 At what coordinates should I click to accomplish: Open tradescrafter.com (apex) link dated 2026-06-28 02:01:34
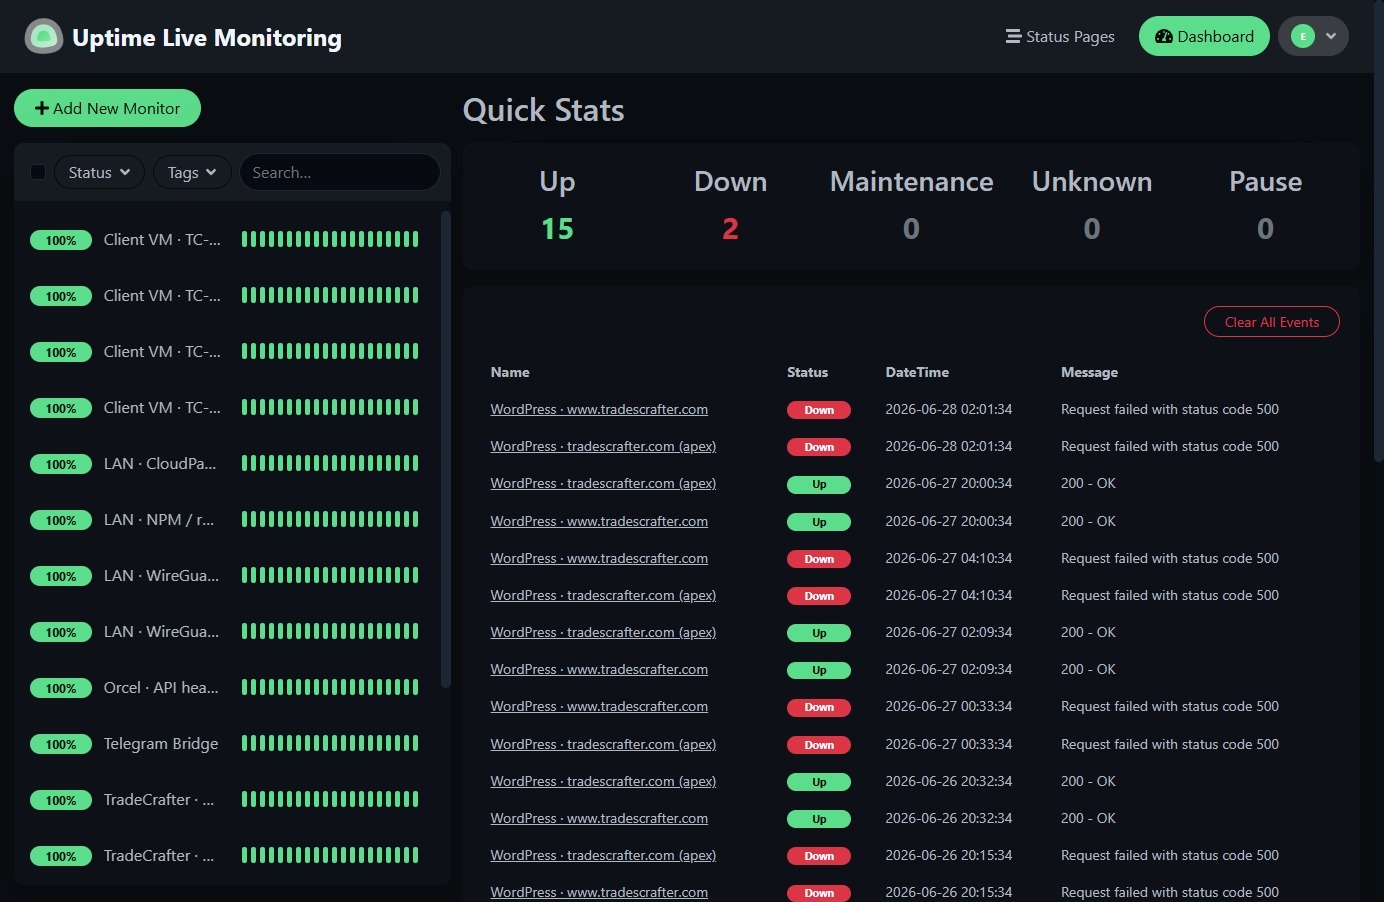click(x=603, y=446)
